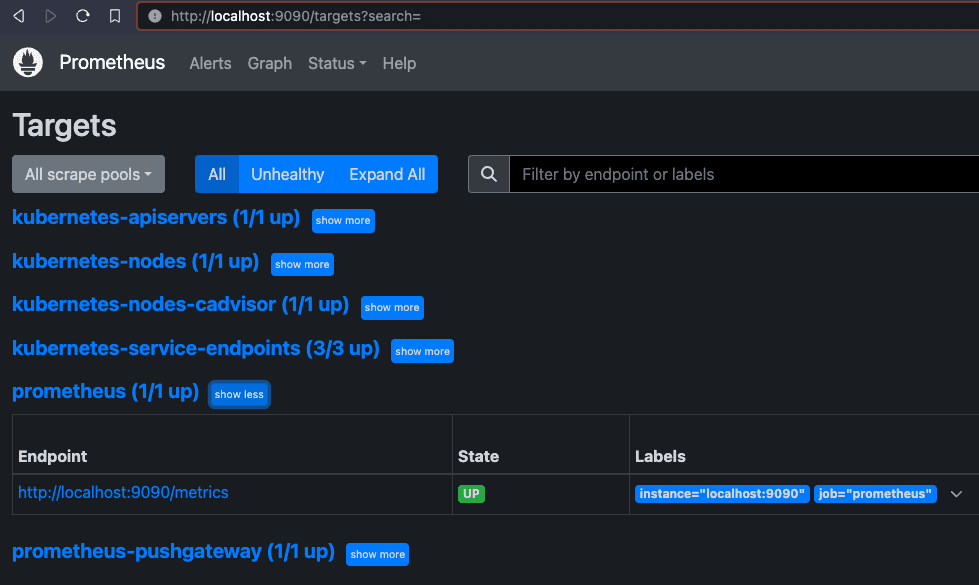Select the All targets filter
979x585 pixels.
tap(217, 174)
